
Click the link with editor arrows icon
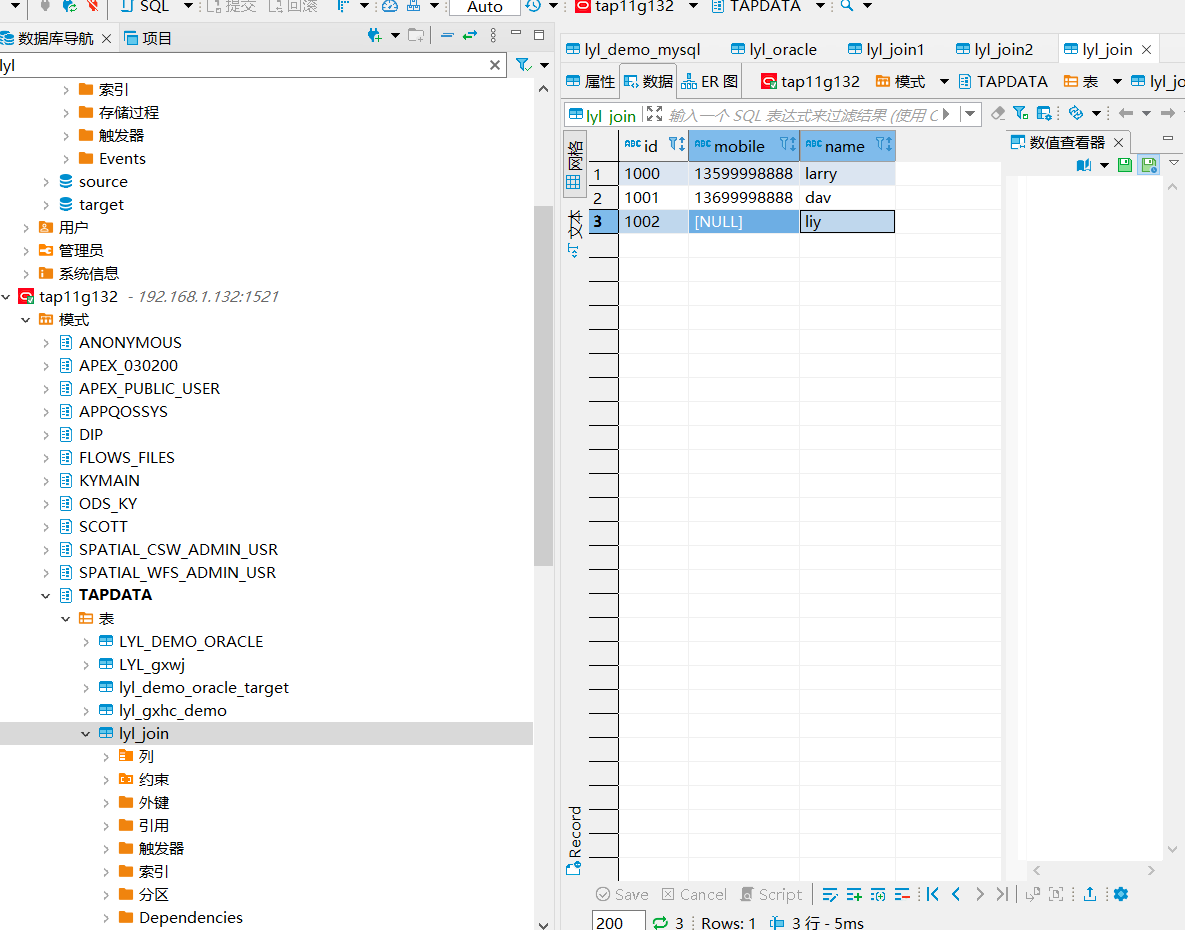[x=469, y=37]
